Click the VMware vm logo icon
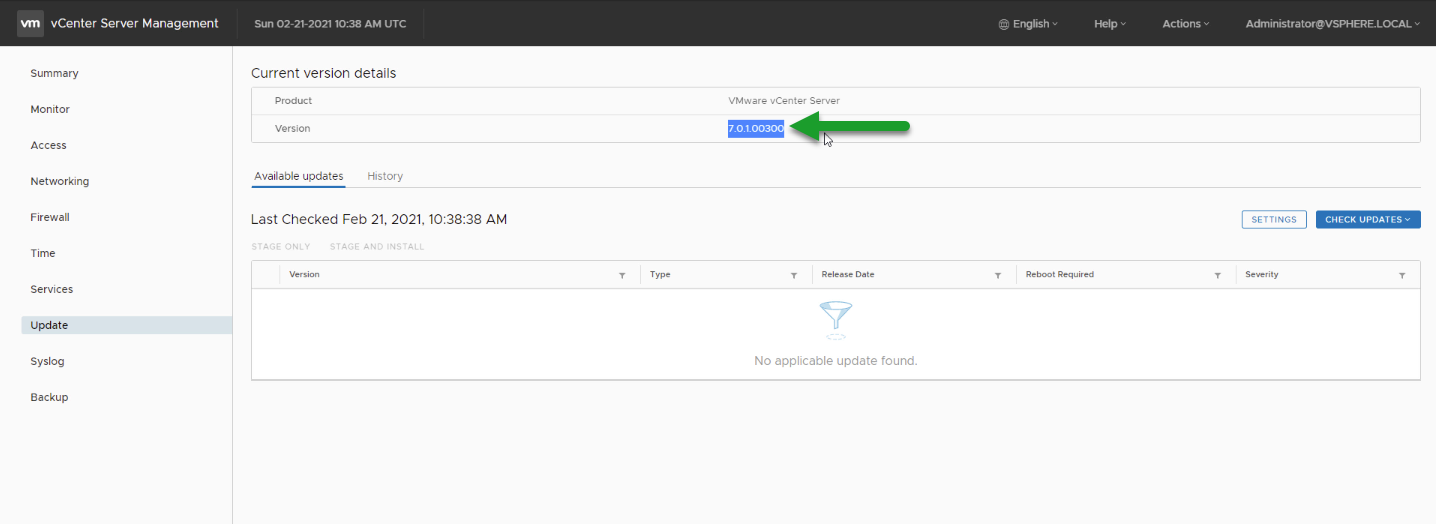 tap(30, 23)
